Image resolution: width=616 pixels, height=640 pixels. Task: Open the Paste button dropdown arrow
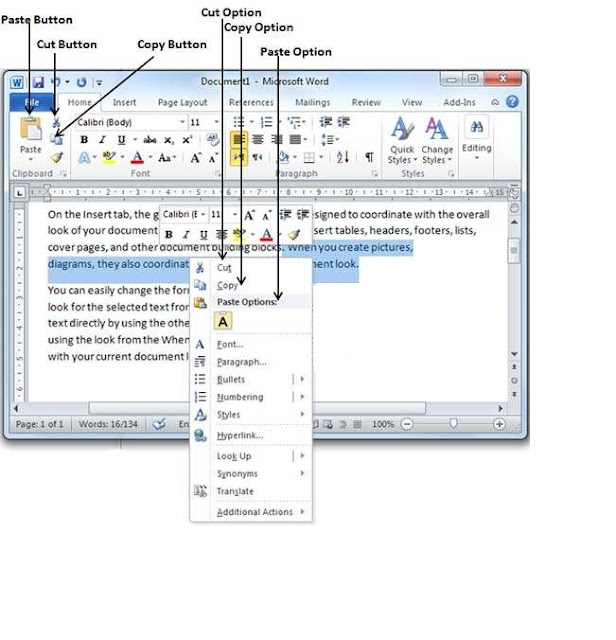tap(31, 160)
